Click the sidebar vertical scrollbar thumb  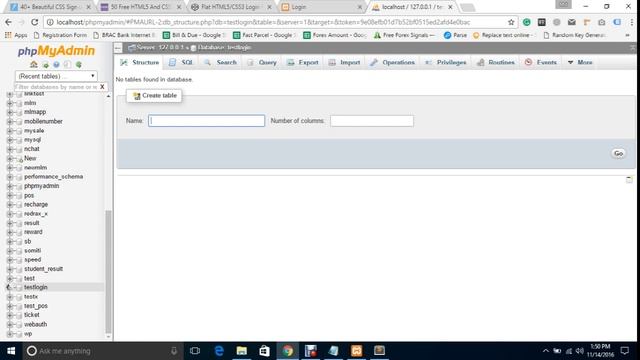coord(108,271)
